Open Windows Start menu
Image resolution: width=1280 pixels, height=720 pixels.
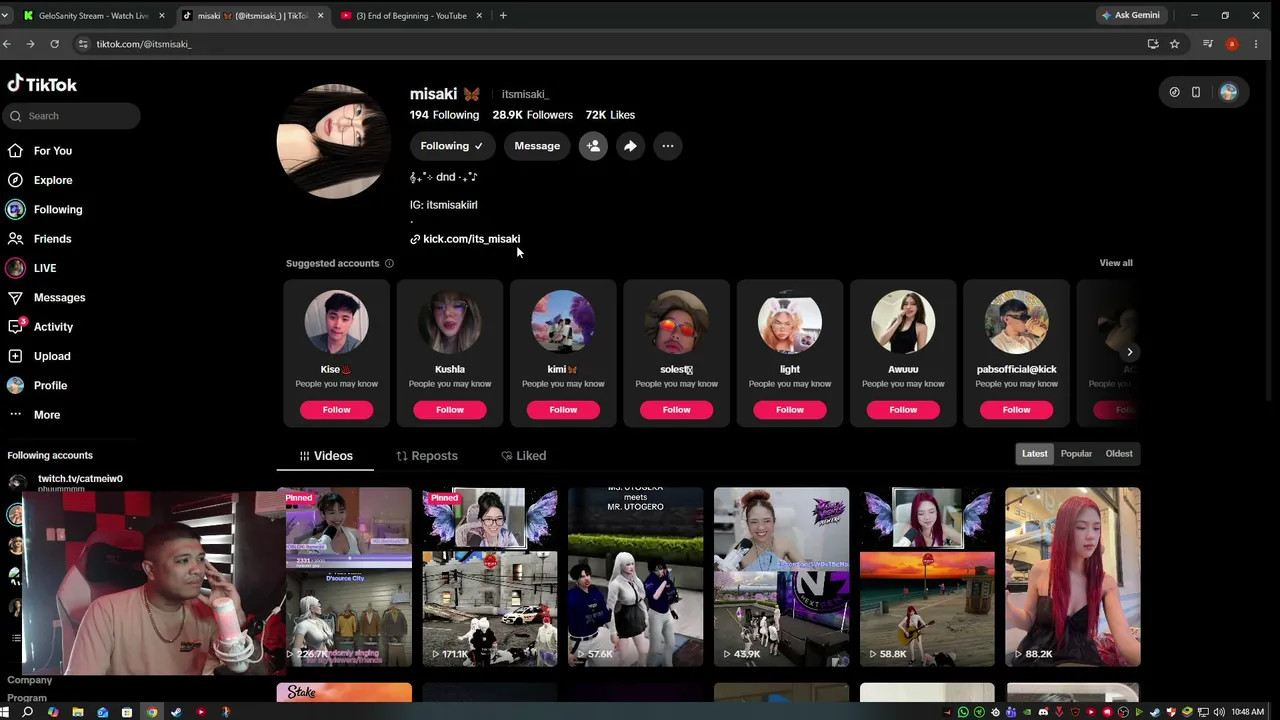click(6, 712)
